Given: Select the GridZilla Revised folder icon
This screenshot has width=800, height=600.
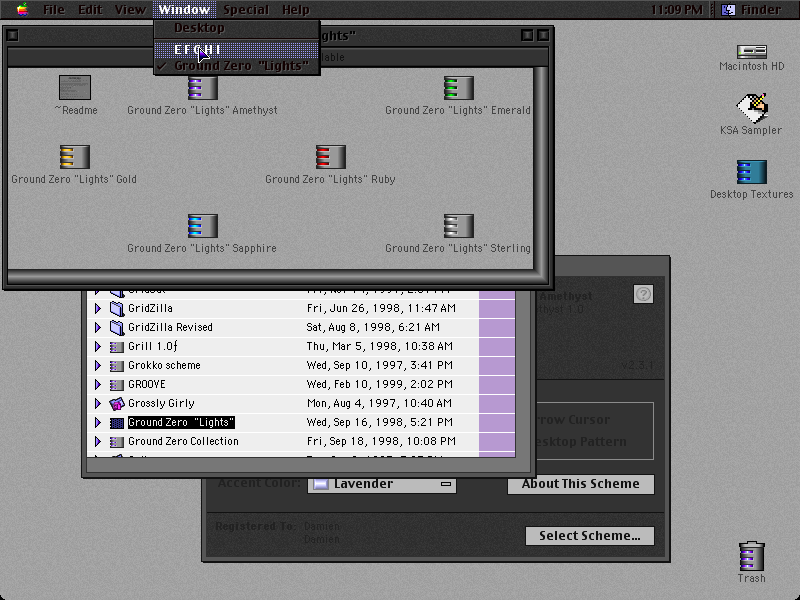Looking at the screenshot, I should [117, 327].
